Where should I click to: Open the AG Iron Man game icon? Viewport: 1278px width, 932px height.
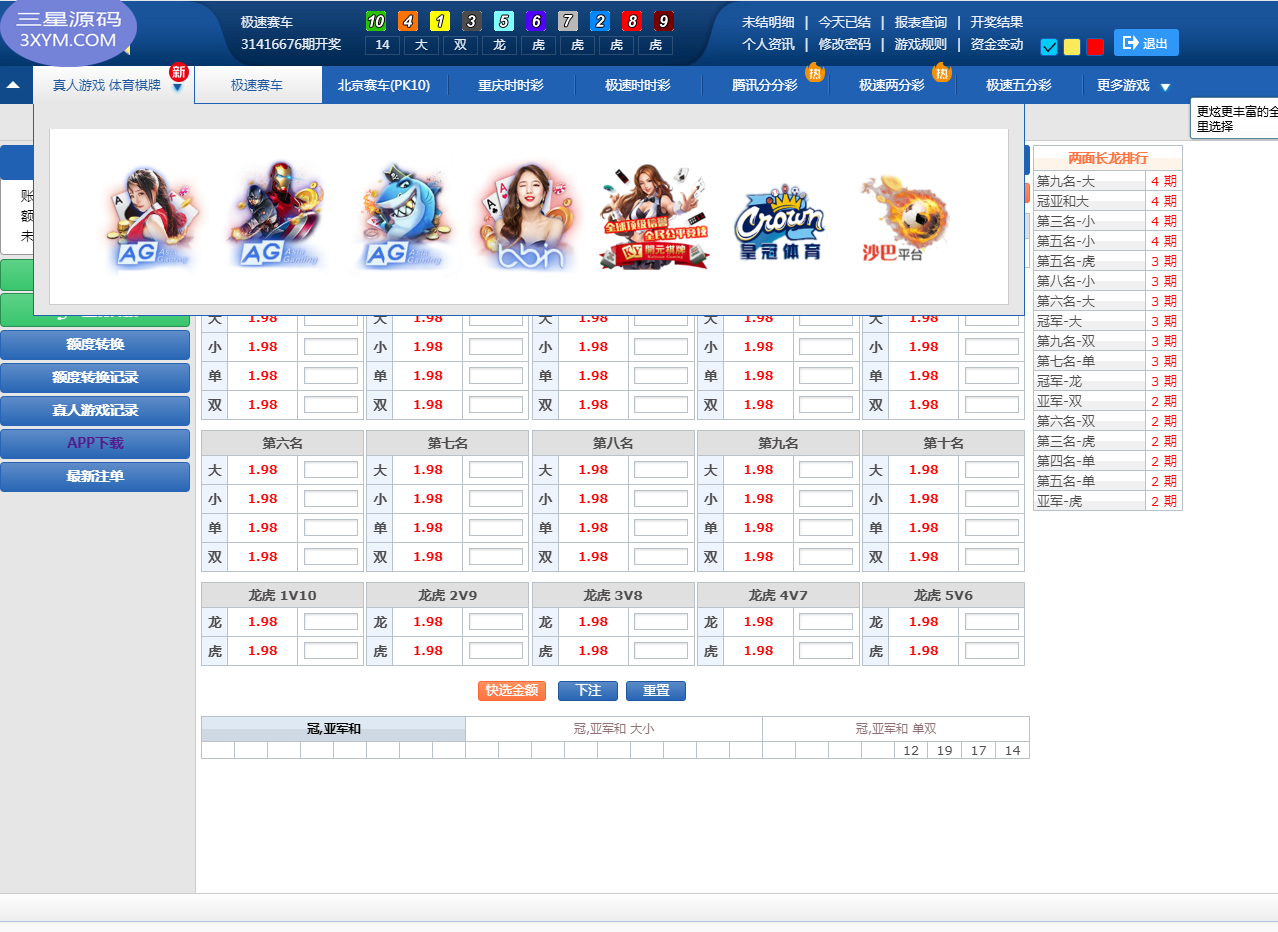point(275,216)
